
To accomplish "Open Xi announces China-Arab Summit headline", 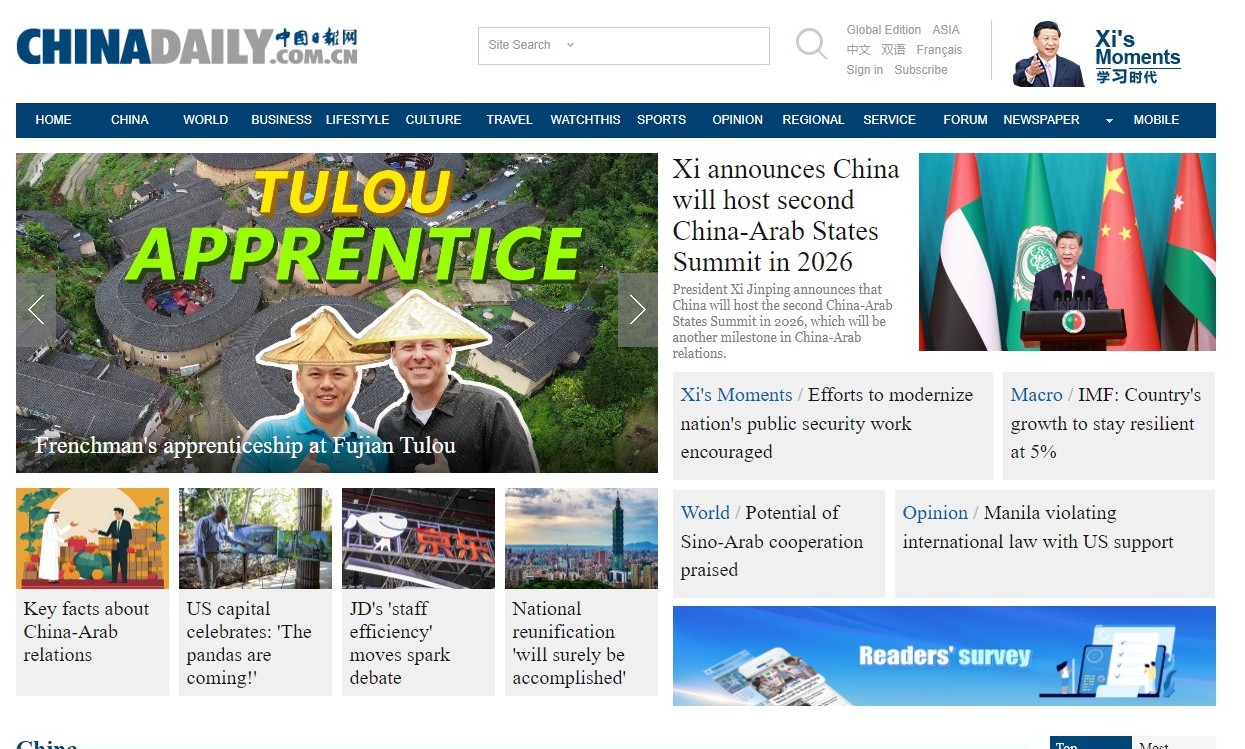I will pyautogui.click(x=786, y=215).
